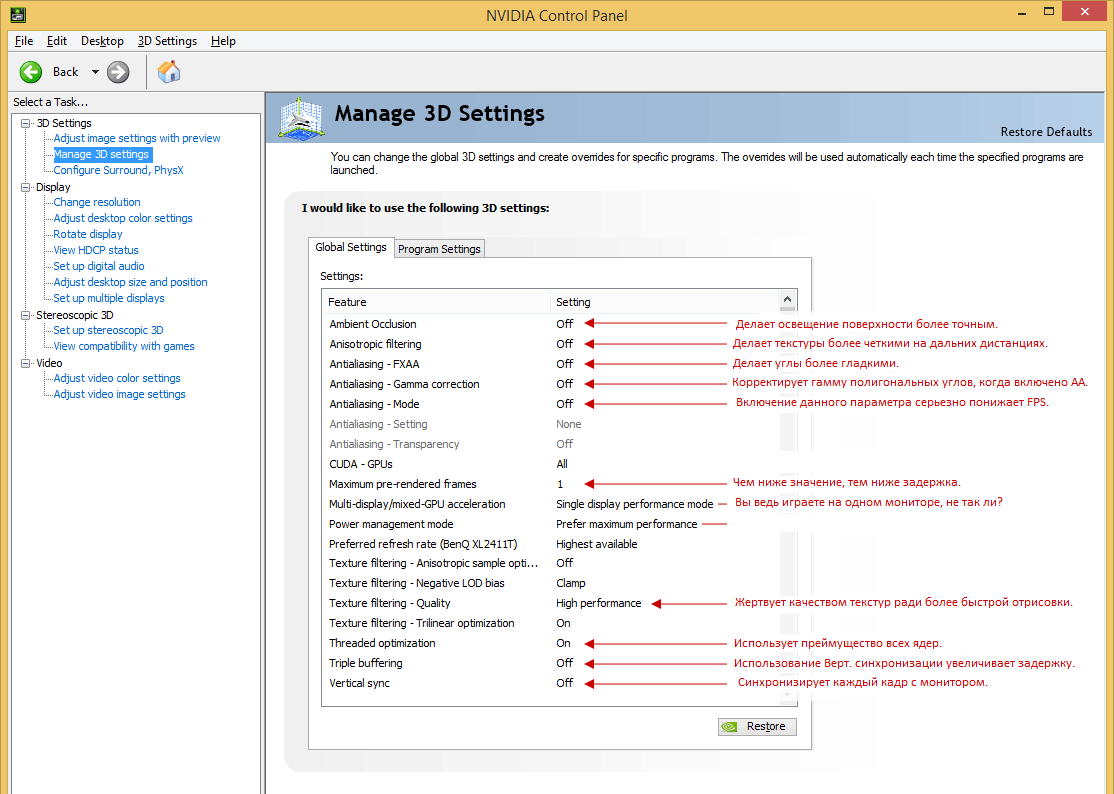The width and height of the screenshot is (1114, 794).
Task: Open Set up digital audio
Action: click(99, 266)
